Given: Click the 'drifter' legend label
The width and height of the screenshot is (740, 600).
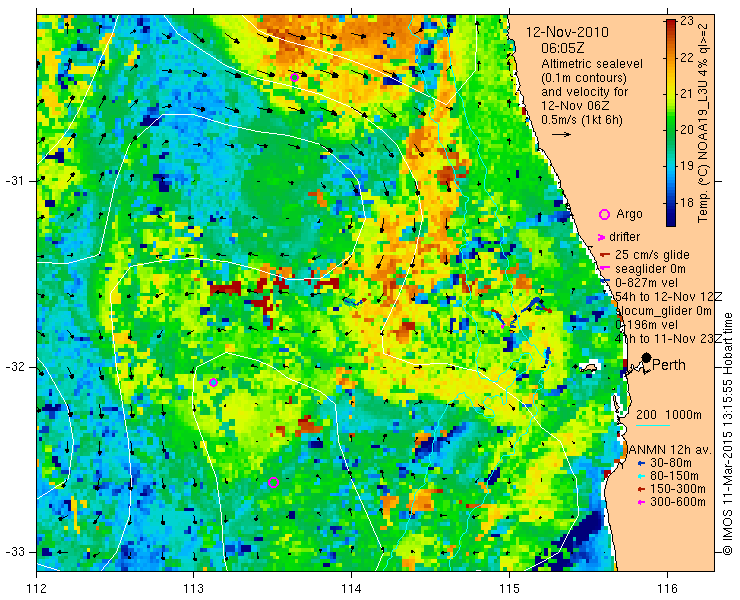Looking at the screenshot, I should [x=624, y=237].
